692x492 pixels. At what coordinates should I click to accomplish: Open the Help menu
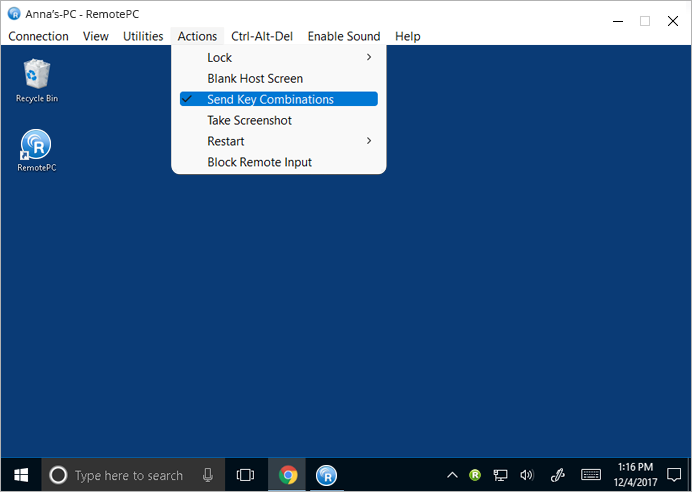408,36
